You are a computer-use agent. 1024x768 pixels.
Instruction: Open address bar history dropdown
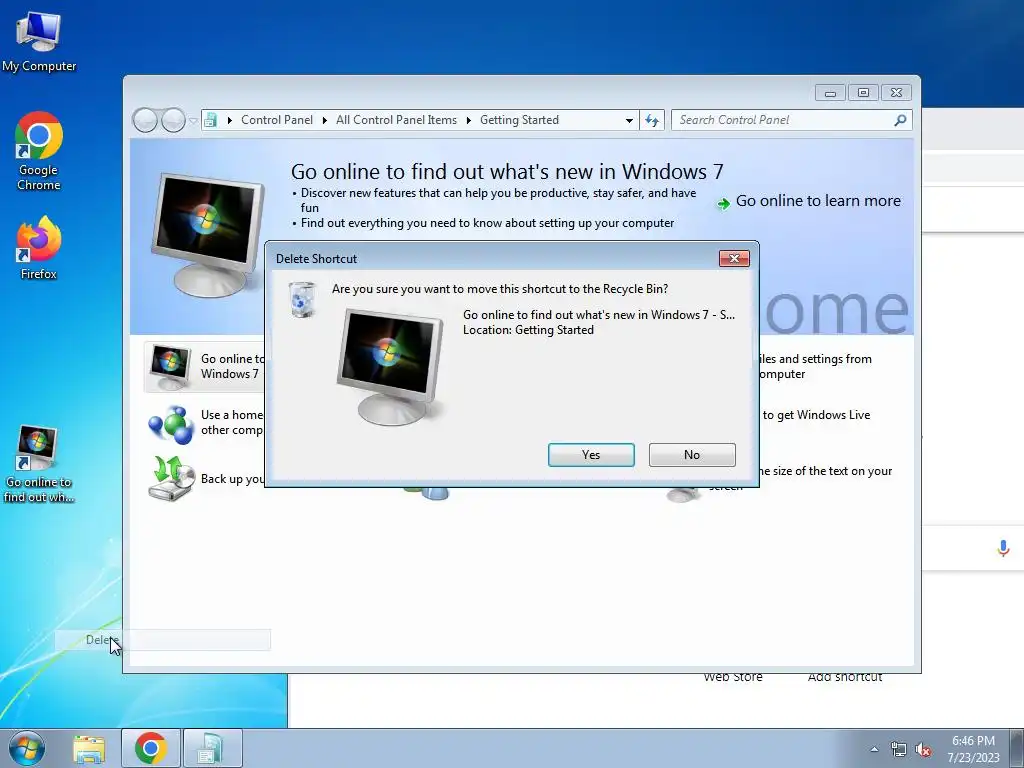[x=629, y=120]
